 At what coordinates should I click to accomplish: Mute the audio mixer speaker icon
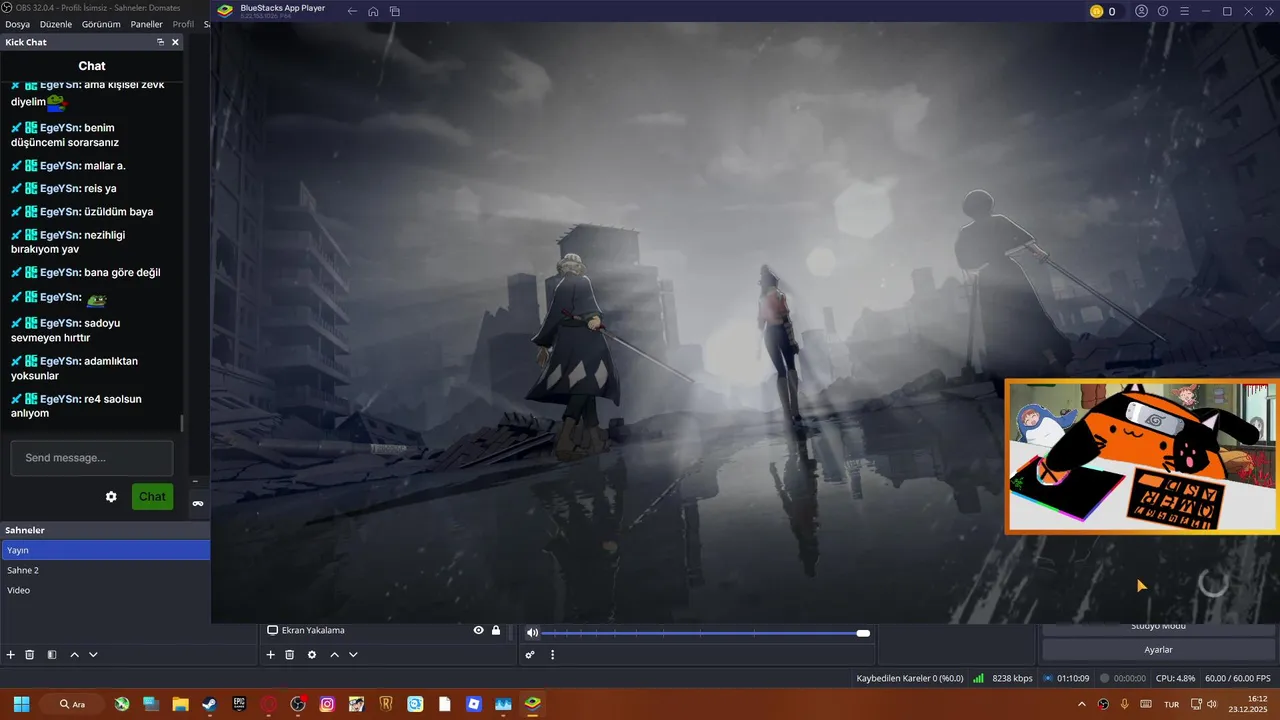point(532,633)
